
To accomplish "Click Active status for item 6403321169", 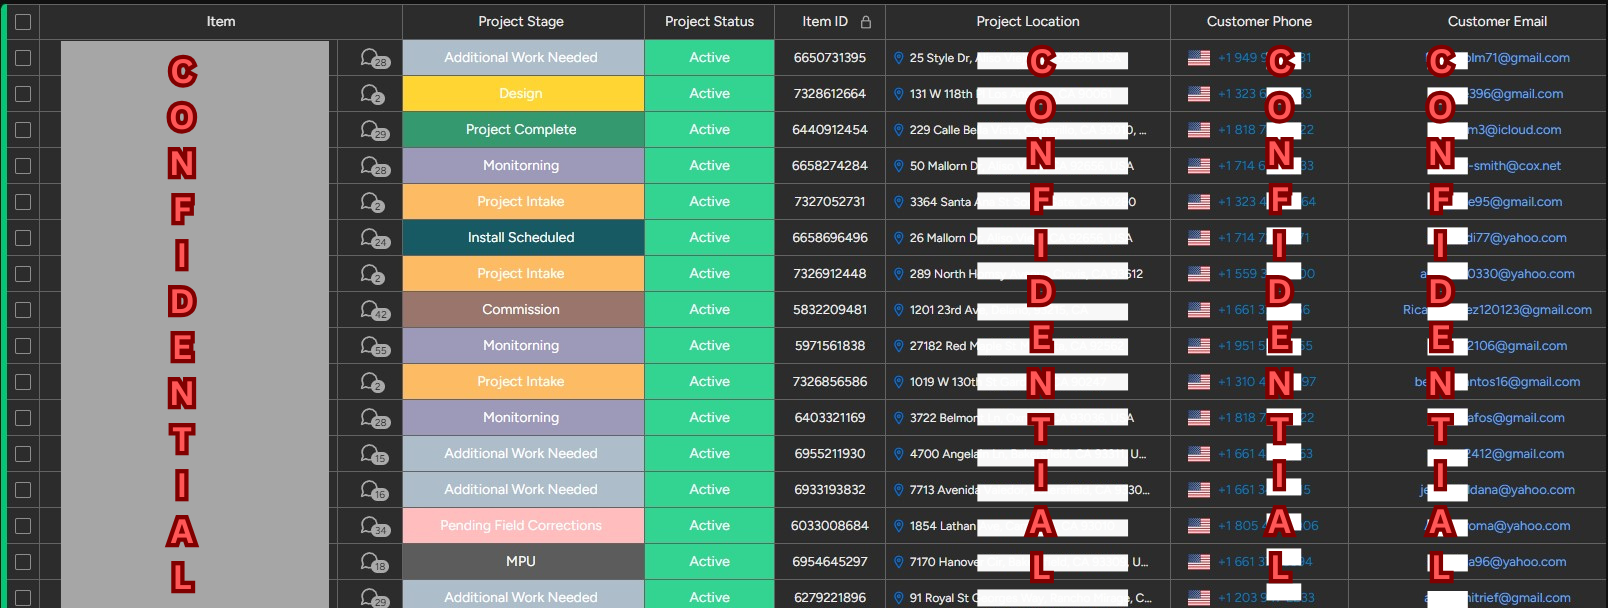I will point(709,418).
